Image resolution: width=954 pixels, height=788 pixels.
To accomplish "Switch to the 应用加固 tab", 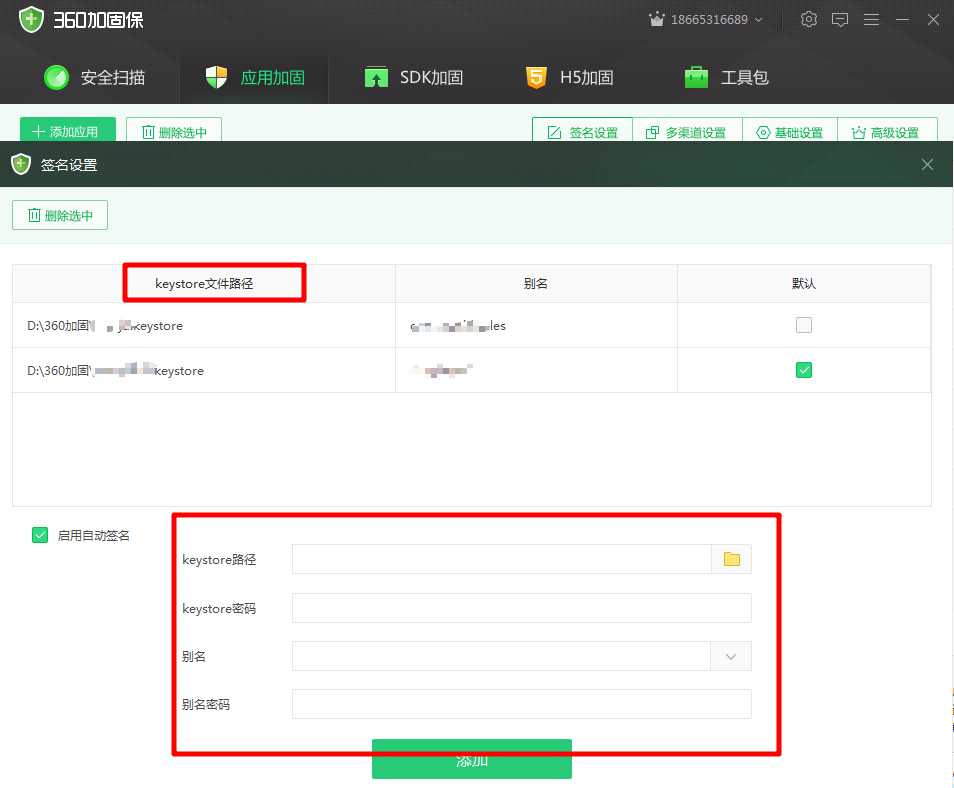I will coord(254,77).
